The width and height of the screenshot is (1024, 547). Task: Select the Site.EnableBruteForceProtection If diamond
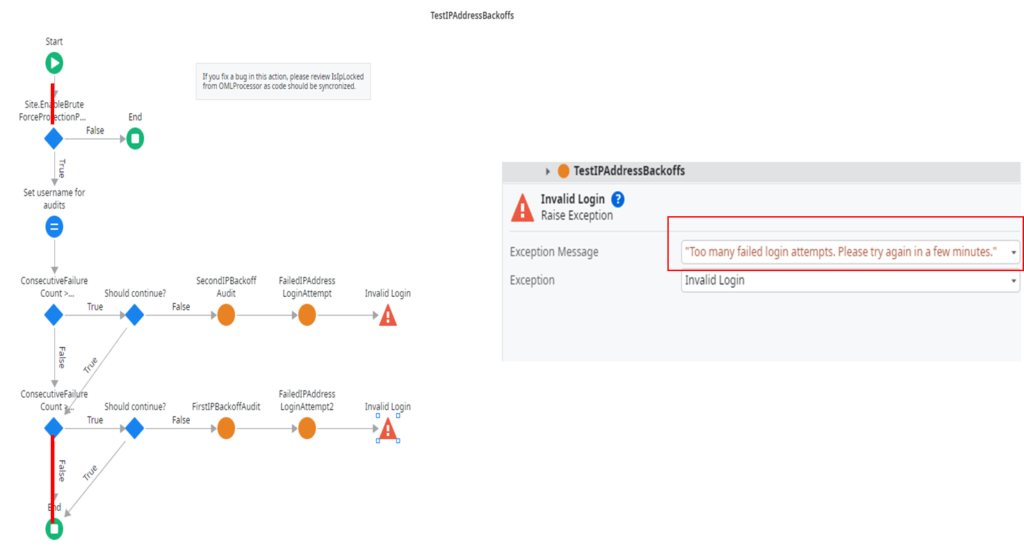[x=54, y=138]
